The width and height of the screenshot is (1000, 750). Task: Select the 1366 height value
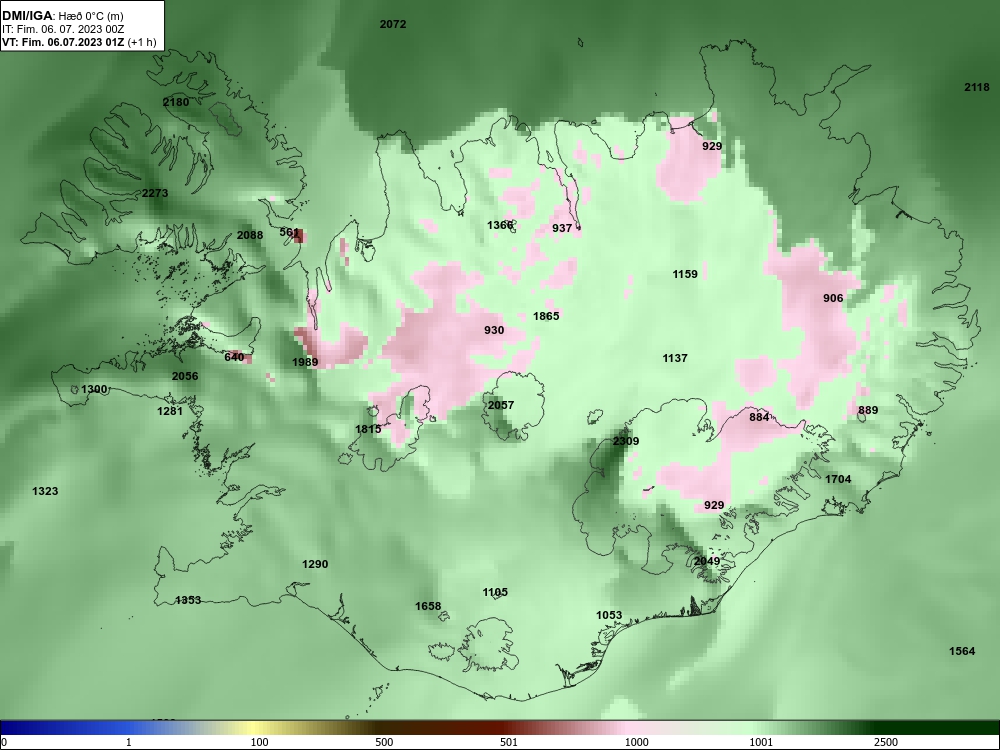coord(500,225)
